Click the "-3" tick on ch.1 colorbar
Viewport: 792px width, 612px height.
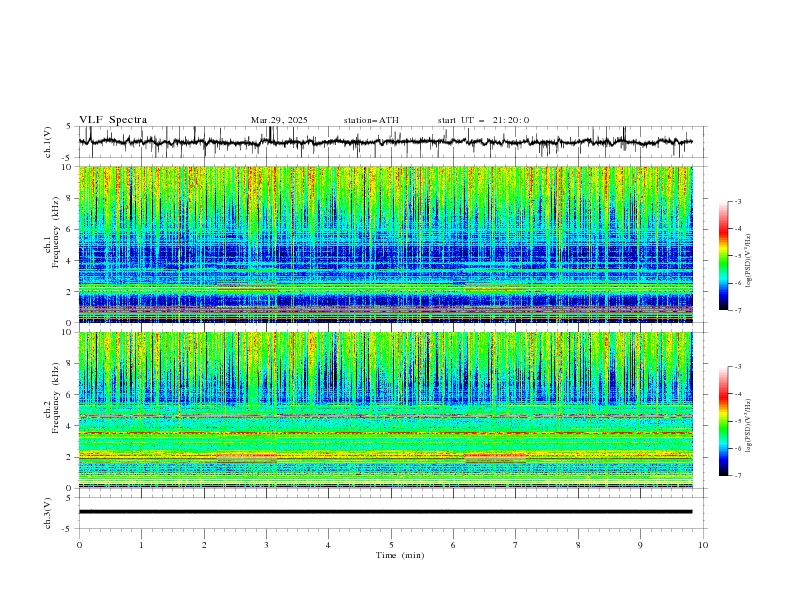[737, 201]
